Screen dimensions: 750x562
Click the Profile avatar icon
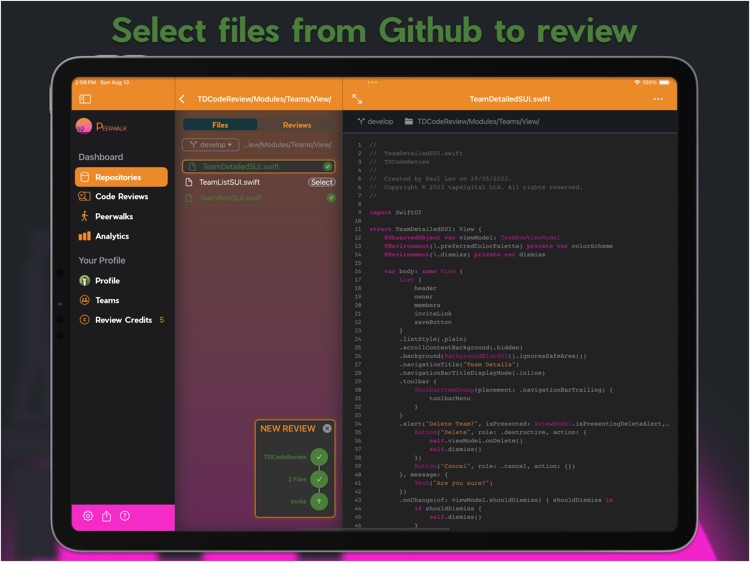tap(85, 280)
